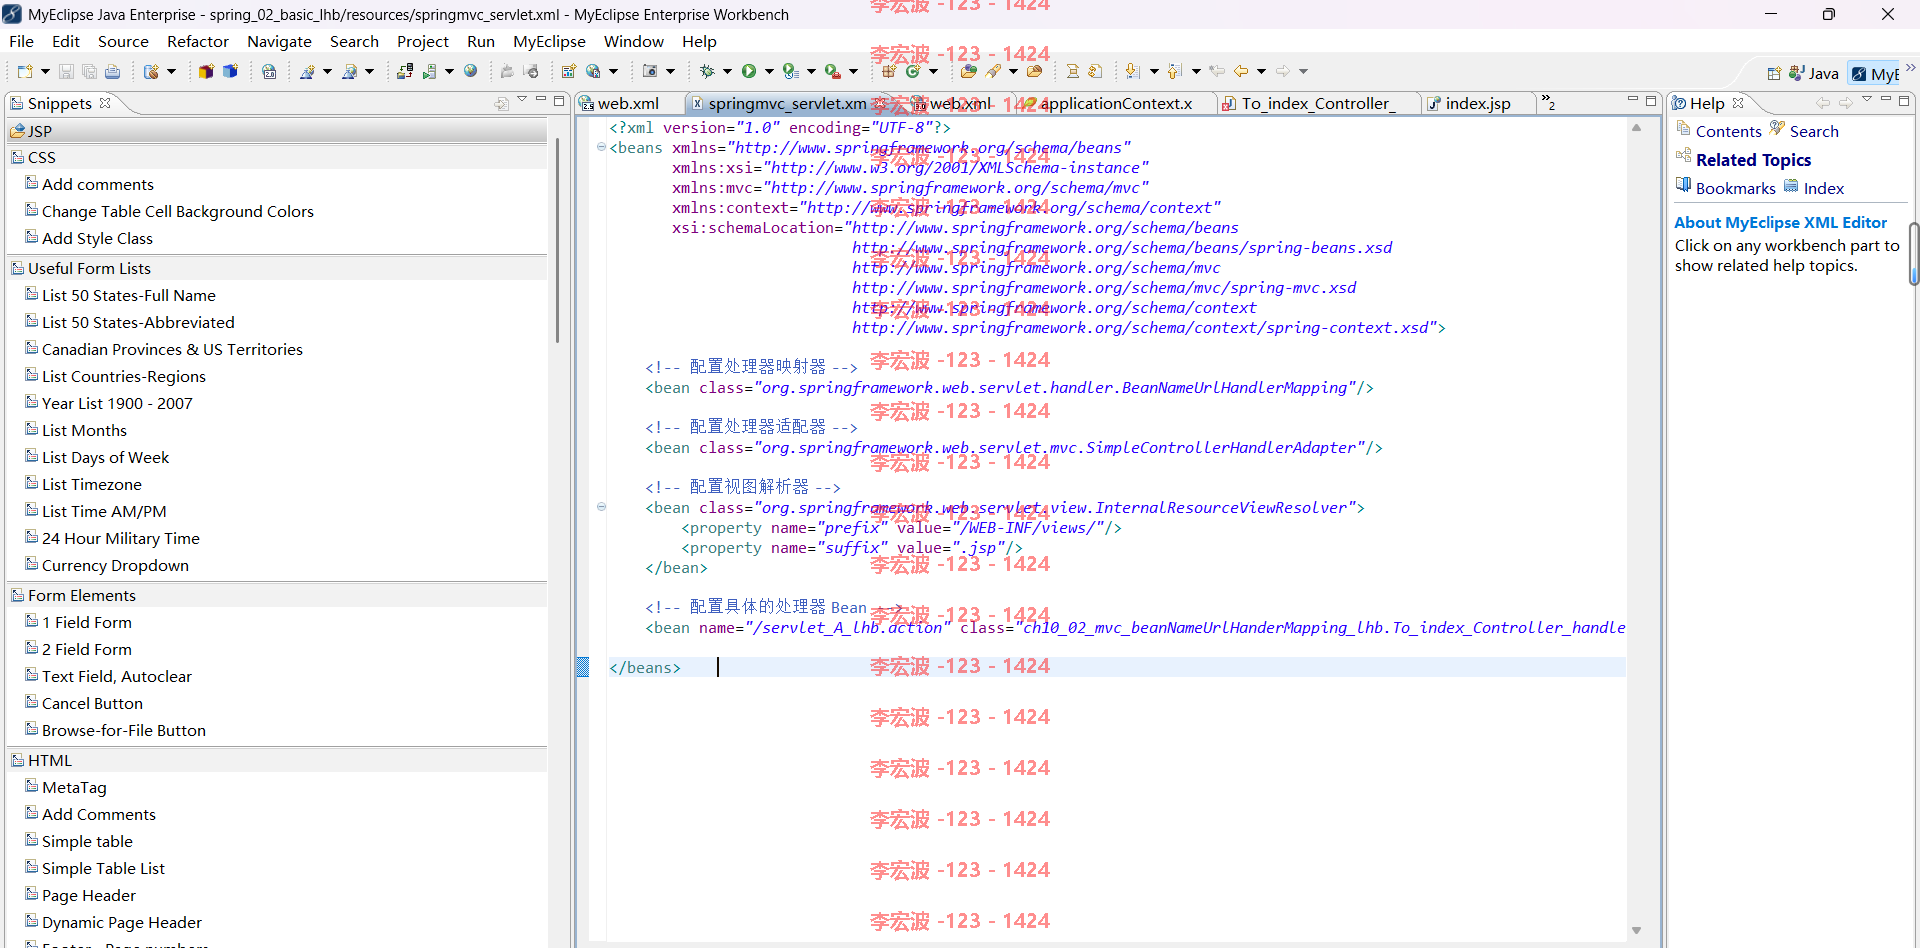Click the Debug bug icon
The height and width of the screenshot is (948, 1920).
pos(707,71)
